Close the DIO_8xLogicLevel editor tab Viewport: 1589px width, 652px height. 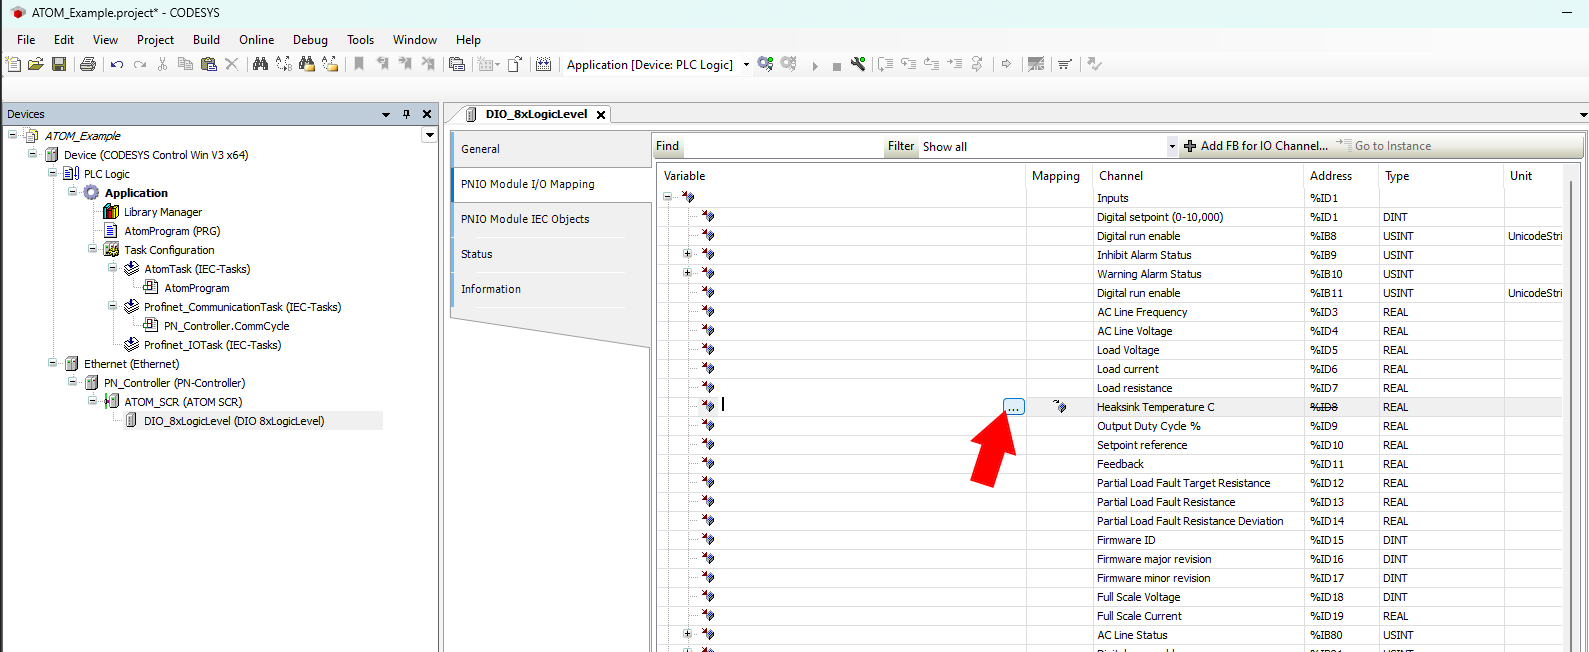pyautogui.click(x=601, y=115)
